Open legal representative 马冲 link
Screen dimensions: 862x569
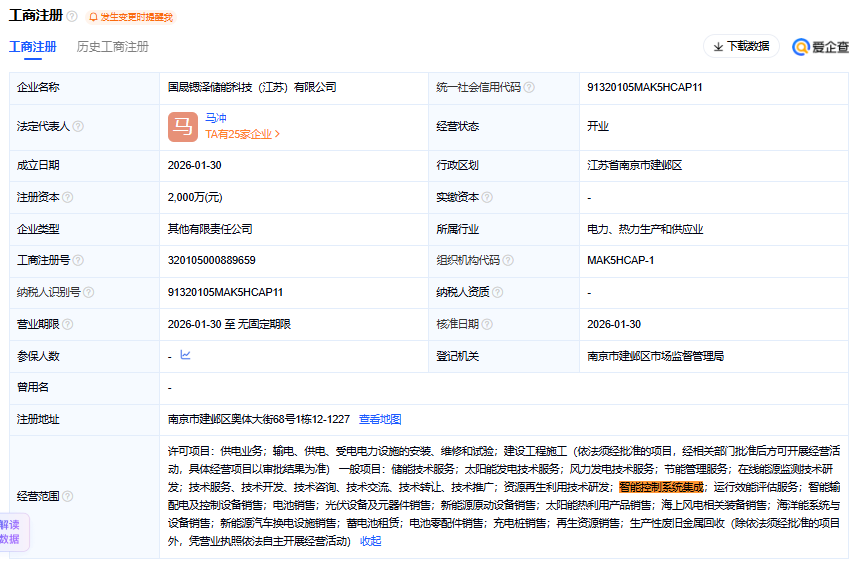tap(216, 118)
